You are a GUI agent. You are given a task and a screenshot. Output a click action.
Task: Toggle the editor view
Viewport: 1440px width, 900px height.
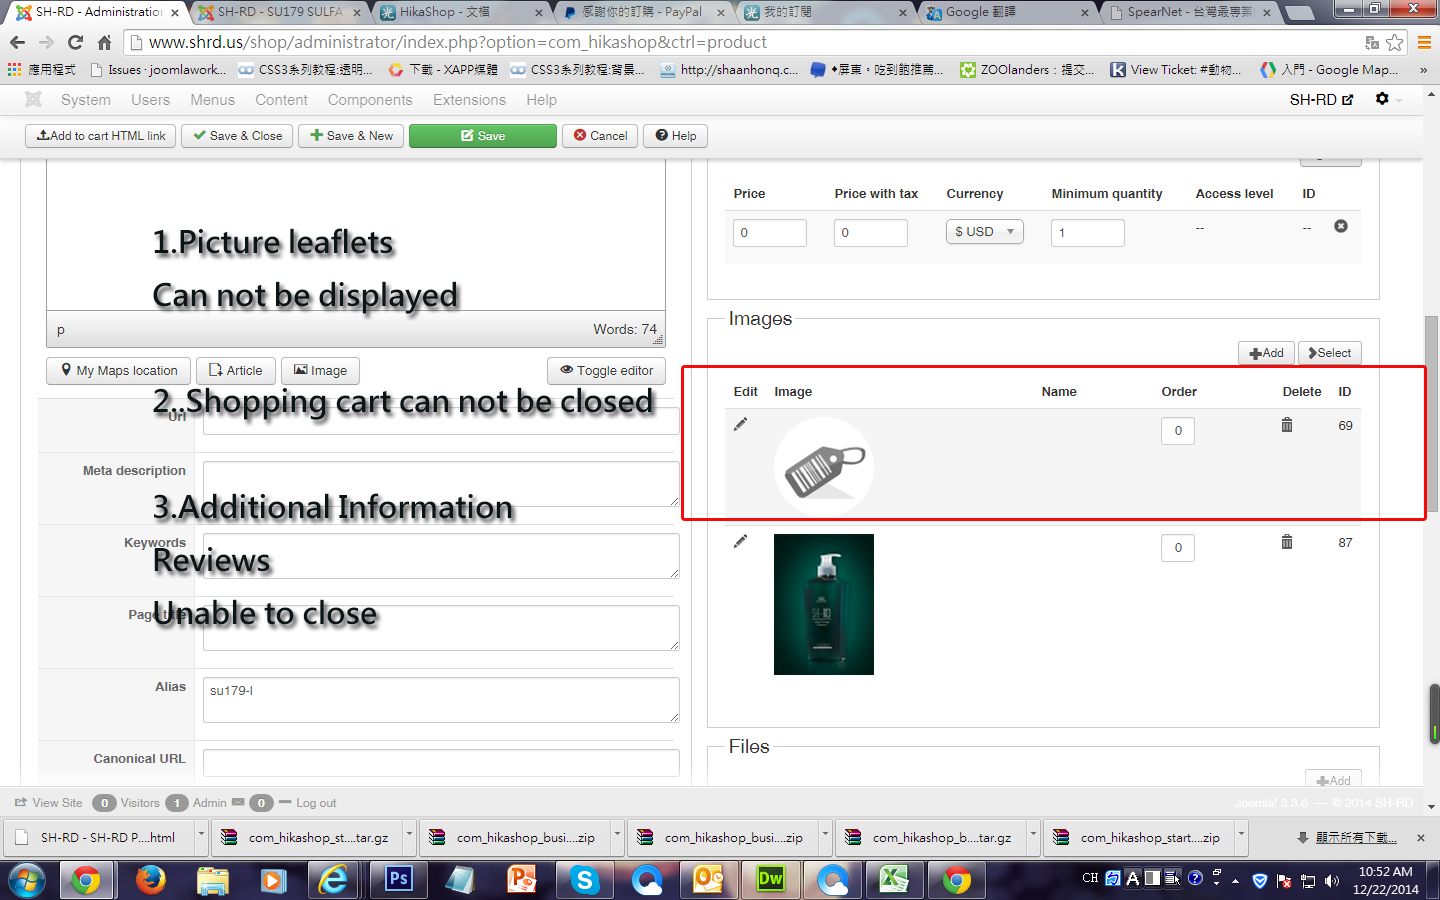pos(606,371)
